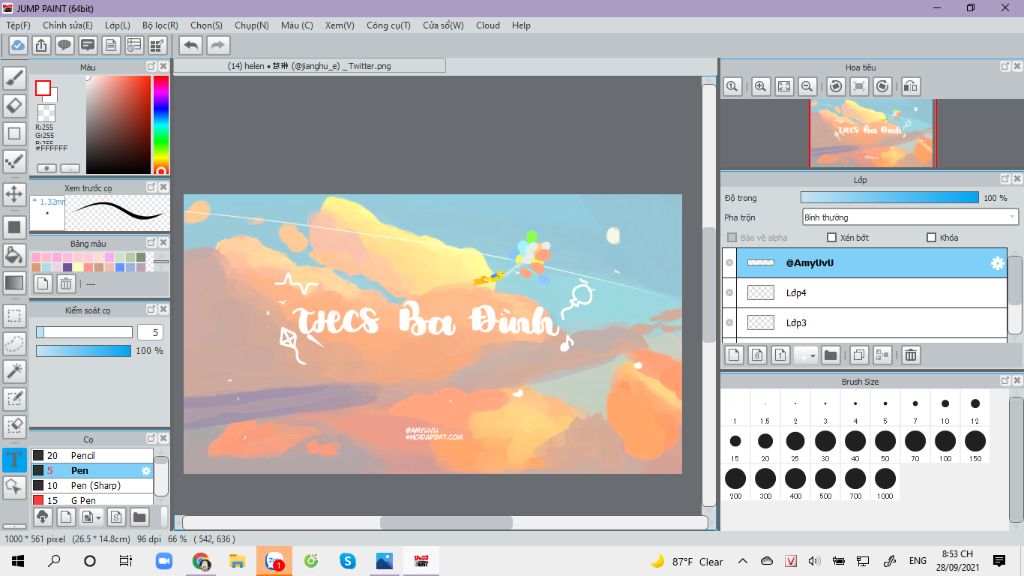Click the export upload icon in toolbar

(x=41, y=45)
